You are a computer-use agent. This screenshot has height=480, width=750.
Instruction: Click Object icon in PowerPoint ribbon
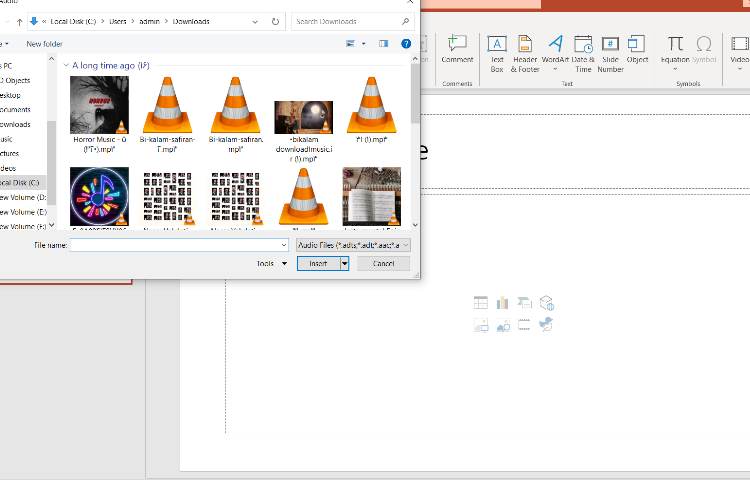pyautogui.click(x=637, y=49)
